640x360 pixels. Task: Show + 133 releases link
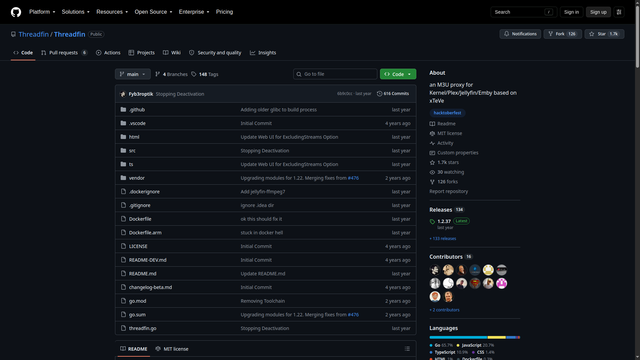tap(443, 238)
